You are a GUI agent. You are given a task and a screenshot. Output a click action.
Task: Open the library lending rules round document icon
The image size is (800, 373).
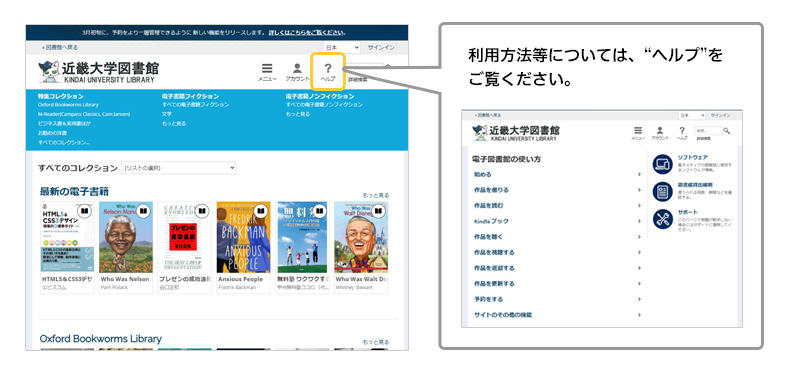coord(663,192)
